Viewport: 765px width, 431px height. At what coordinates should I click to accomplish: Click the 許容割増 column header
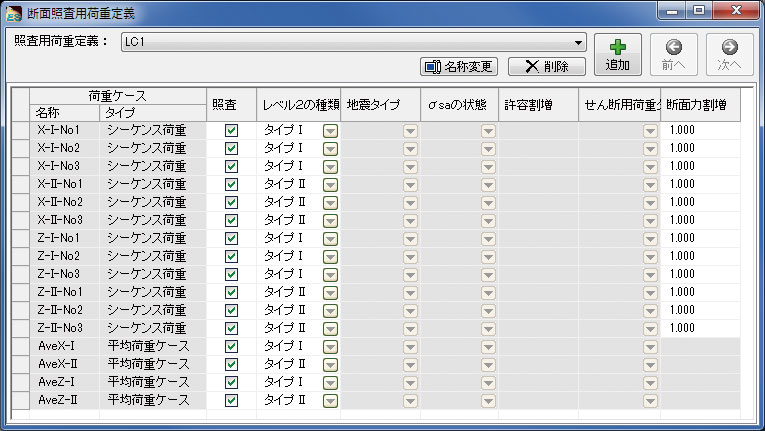(539, 104)
